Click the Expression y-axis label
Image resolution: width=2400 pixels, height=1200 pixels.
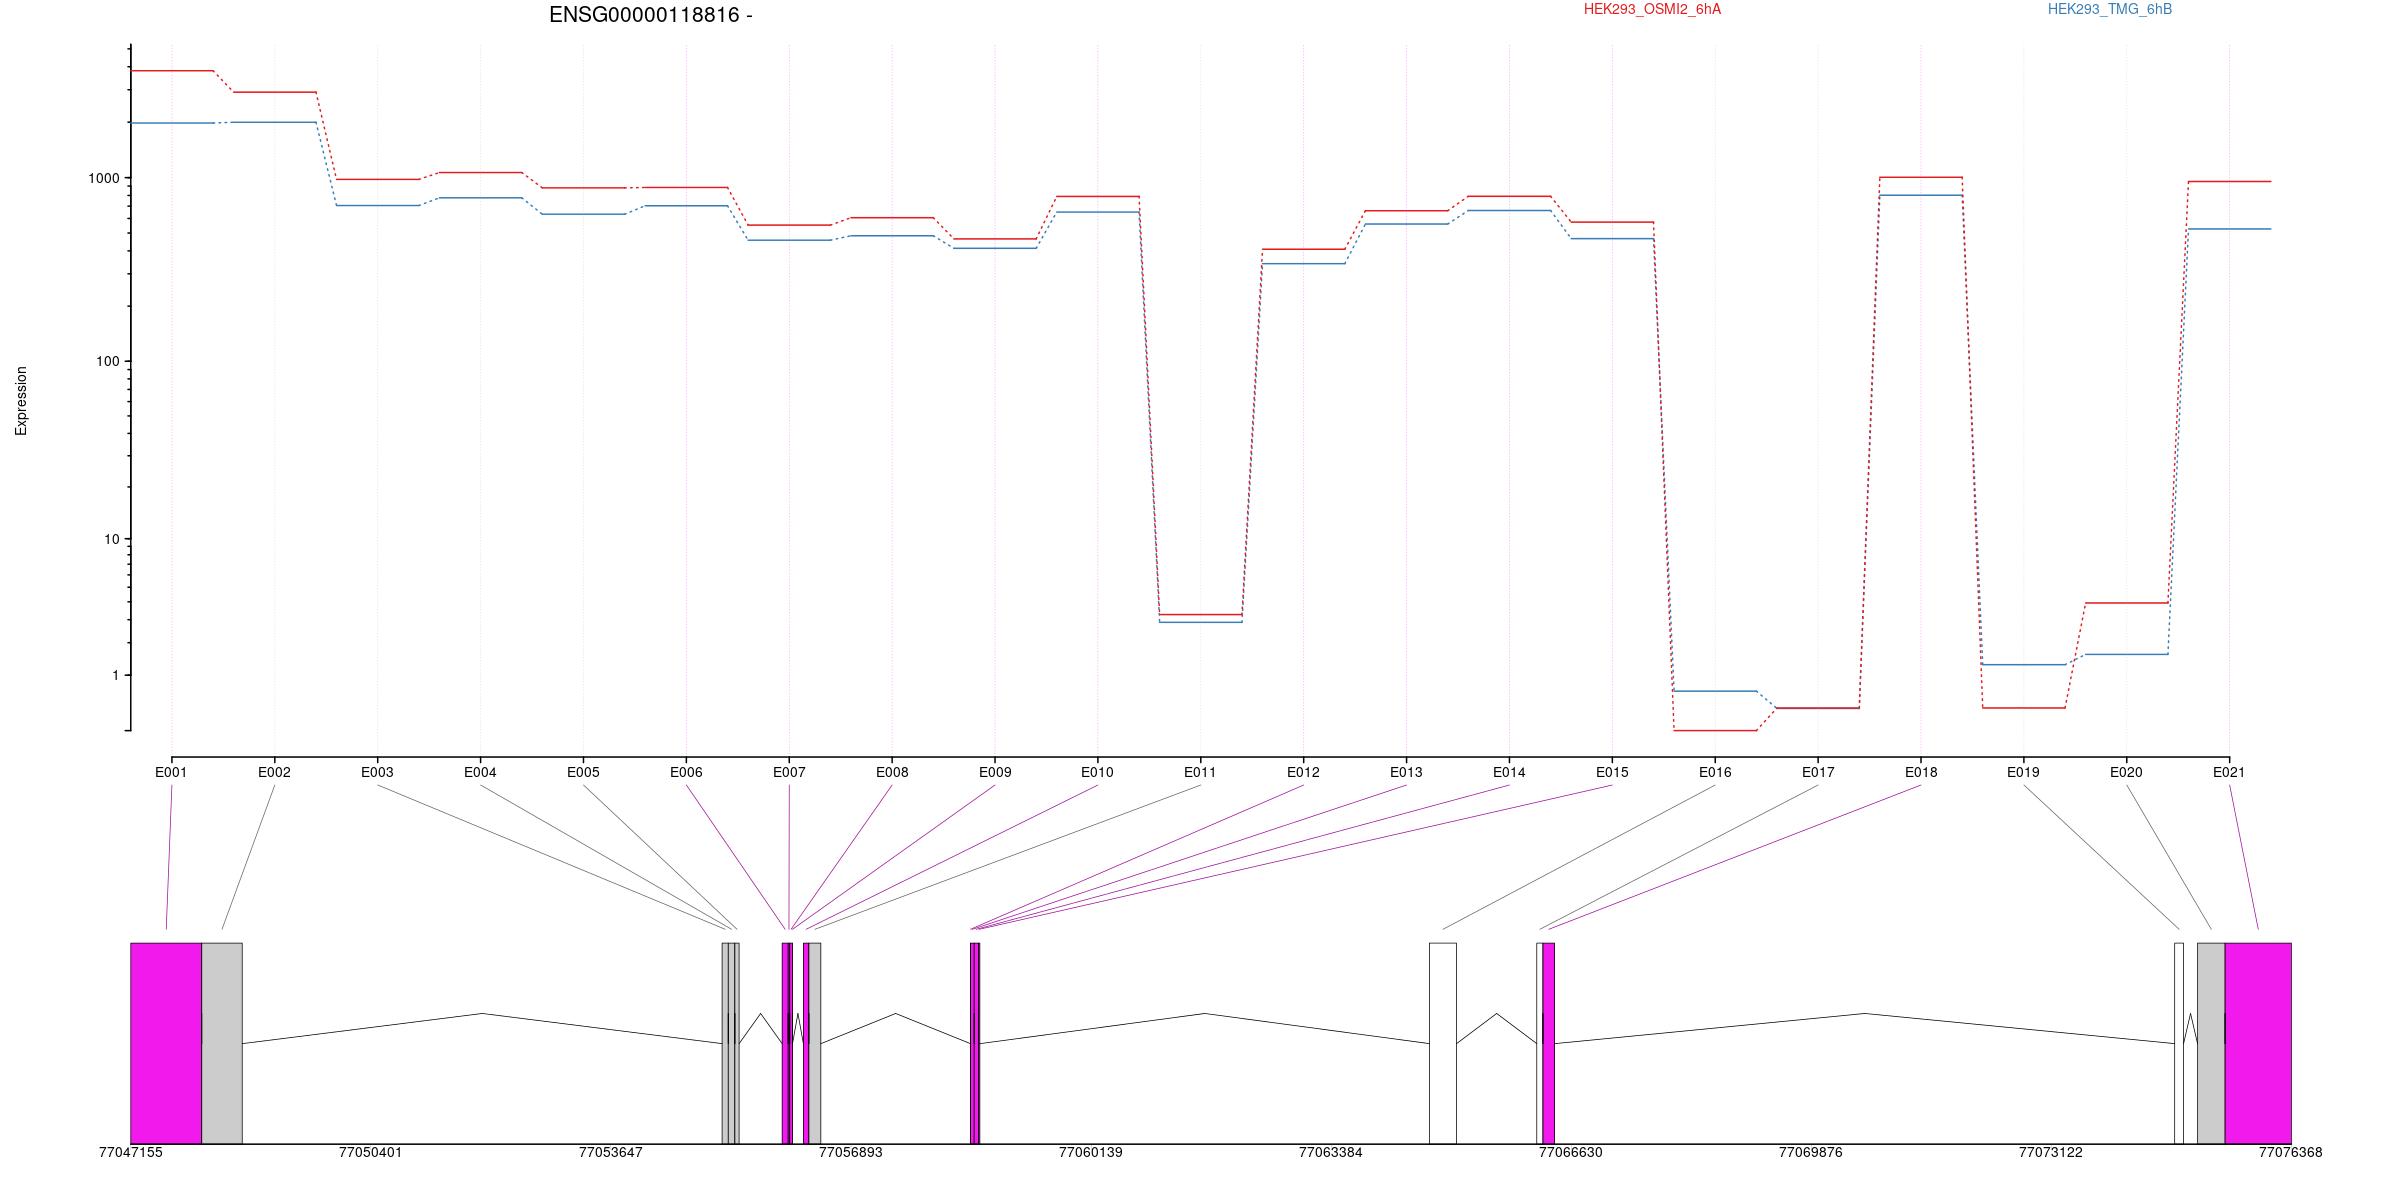click(21, 401)
